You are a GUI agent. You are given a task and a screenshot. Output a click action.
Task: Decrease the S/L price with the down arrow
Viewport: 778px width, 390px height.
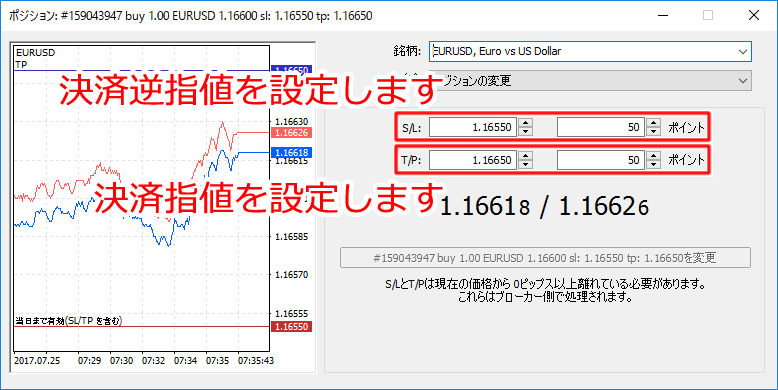point(525,131)
